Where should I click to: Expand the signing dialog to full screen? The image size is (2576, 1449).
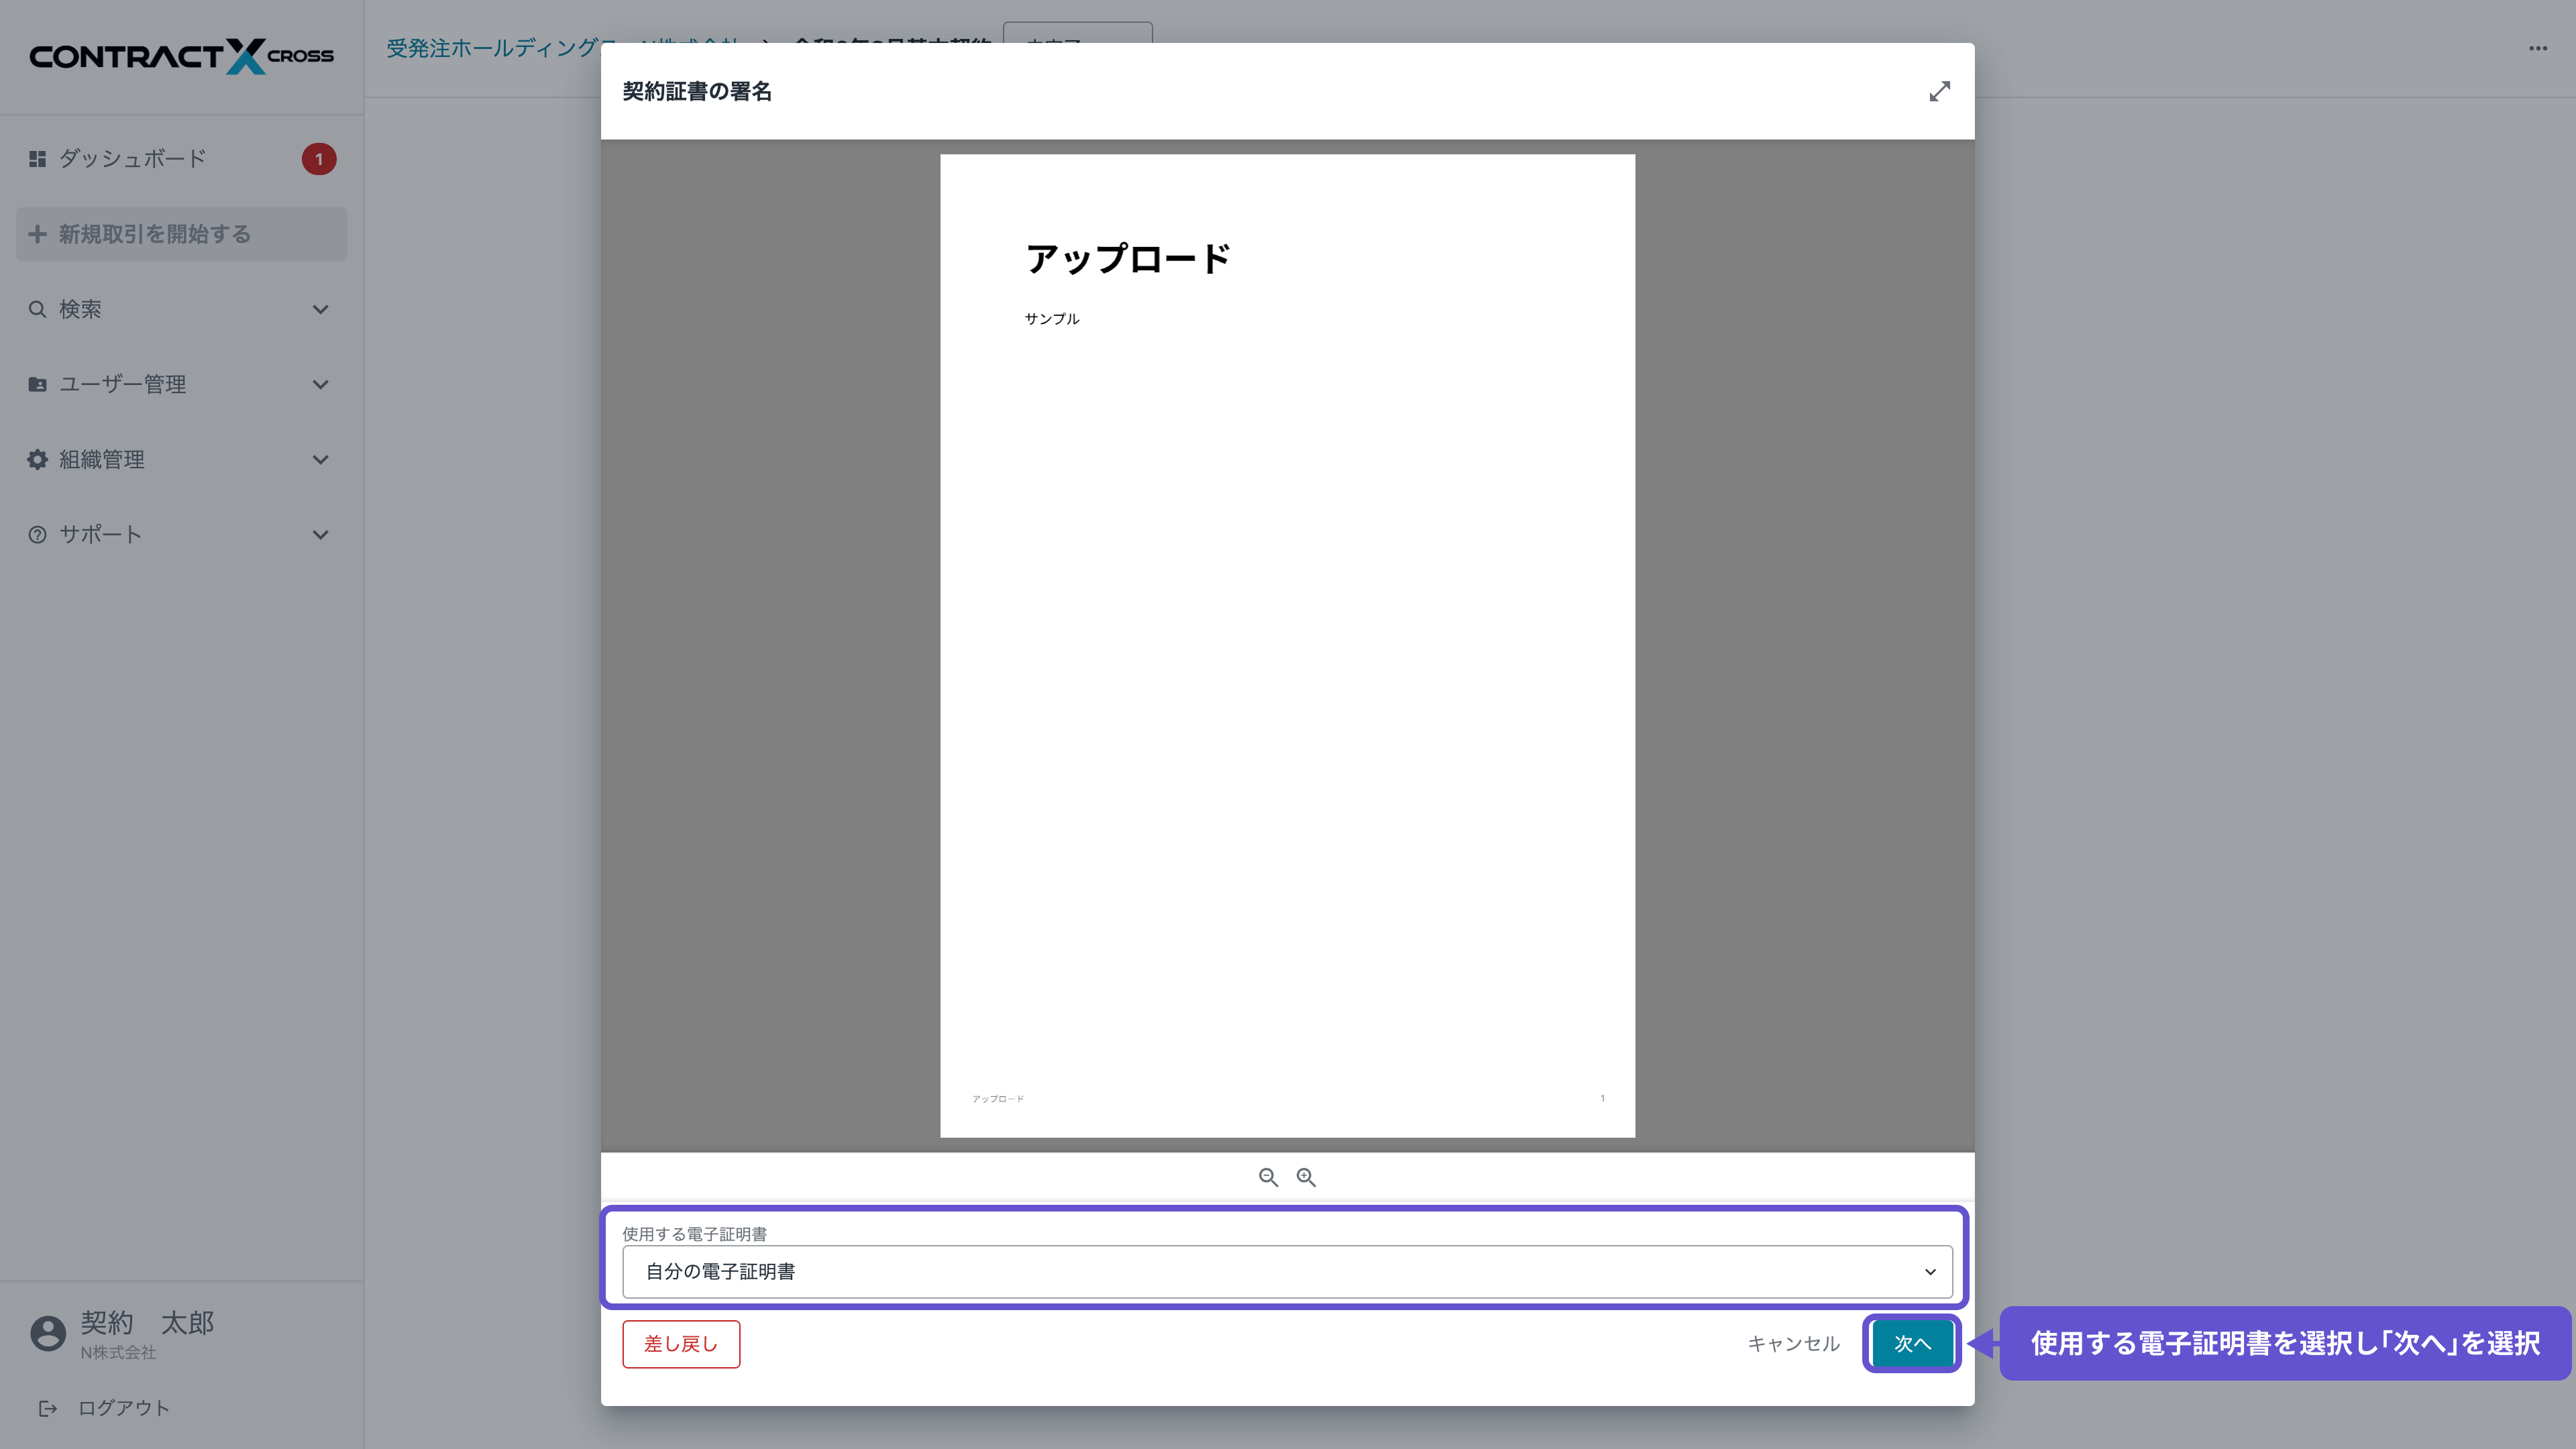[x=1940, y=91]
